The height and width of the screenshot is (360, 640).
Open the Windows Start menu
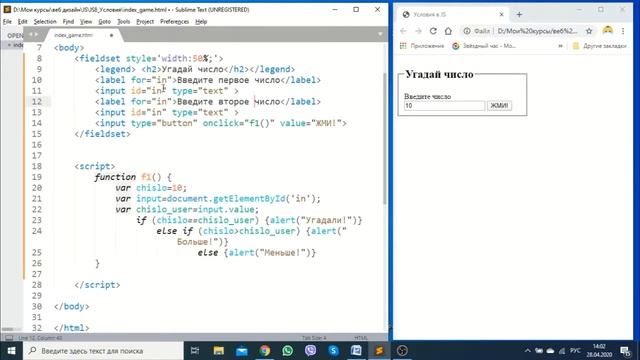tap(11, 351)
